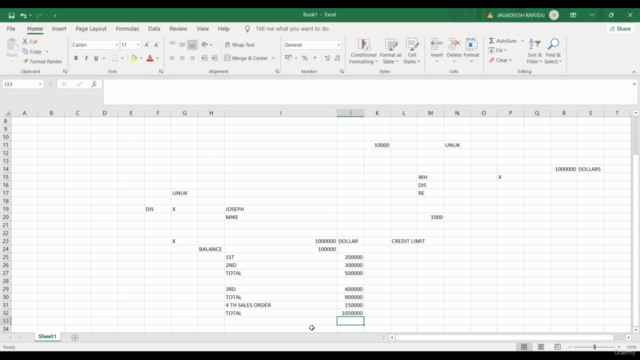Expand the Font group dialog launcher
Viewport: 640px width, 360px height.
161,71
